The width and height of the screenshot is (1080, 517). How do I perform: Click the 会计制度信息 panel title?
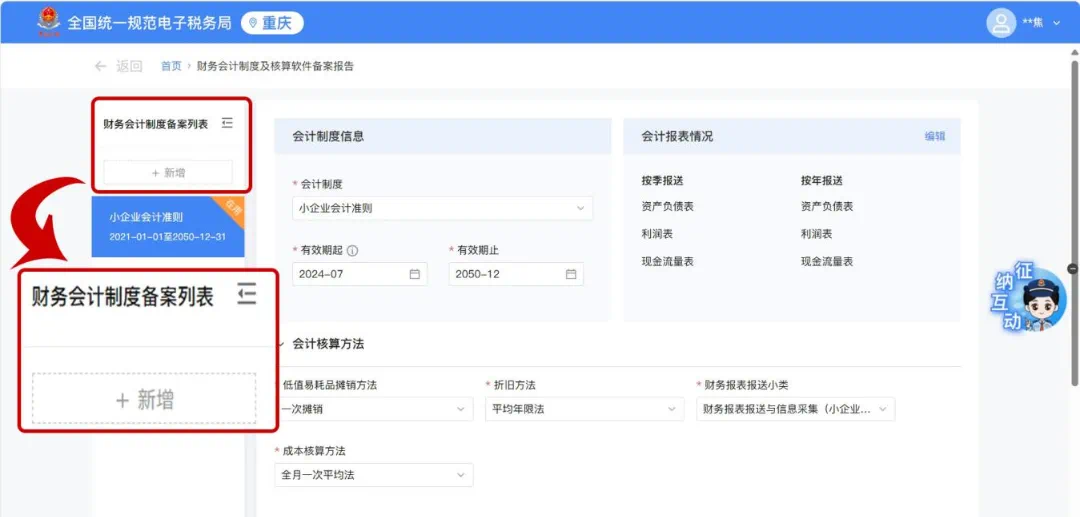click(x=329, y=136)
